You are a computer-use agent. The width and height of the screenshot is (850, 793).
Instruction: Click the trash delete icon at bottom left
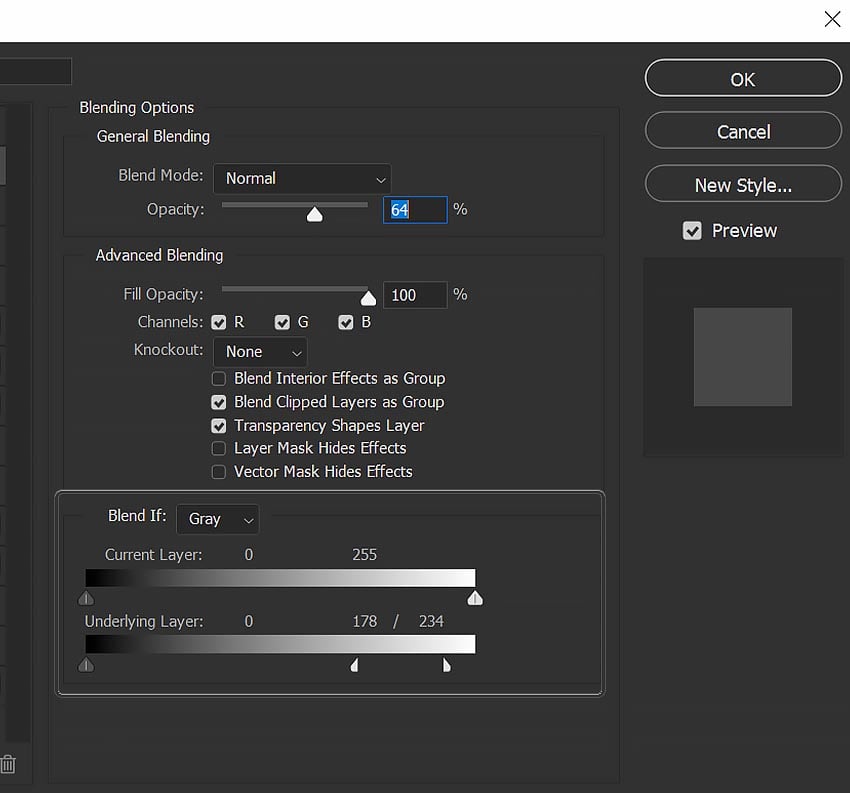click(x=8, y=764)
